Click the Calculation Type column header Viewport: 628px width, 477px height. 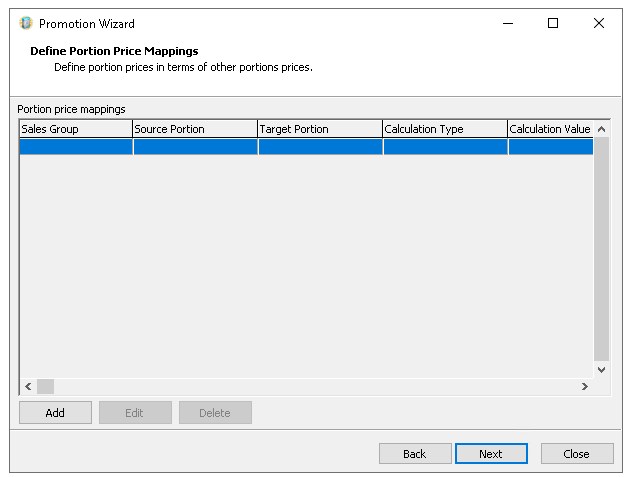click(x=445, y=129)
